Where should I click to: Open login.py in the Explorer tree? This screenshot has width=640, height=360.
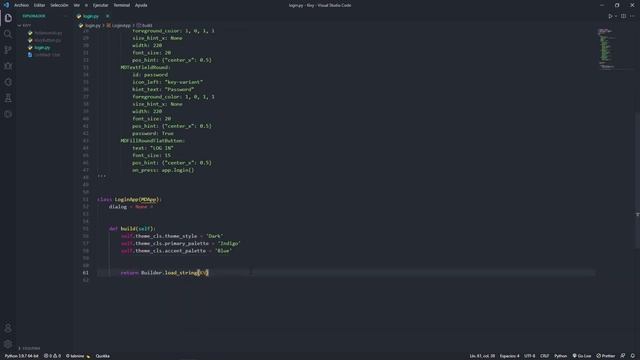(x=42, y=48)
